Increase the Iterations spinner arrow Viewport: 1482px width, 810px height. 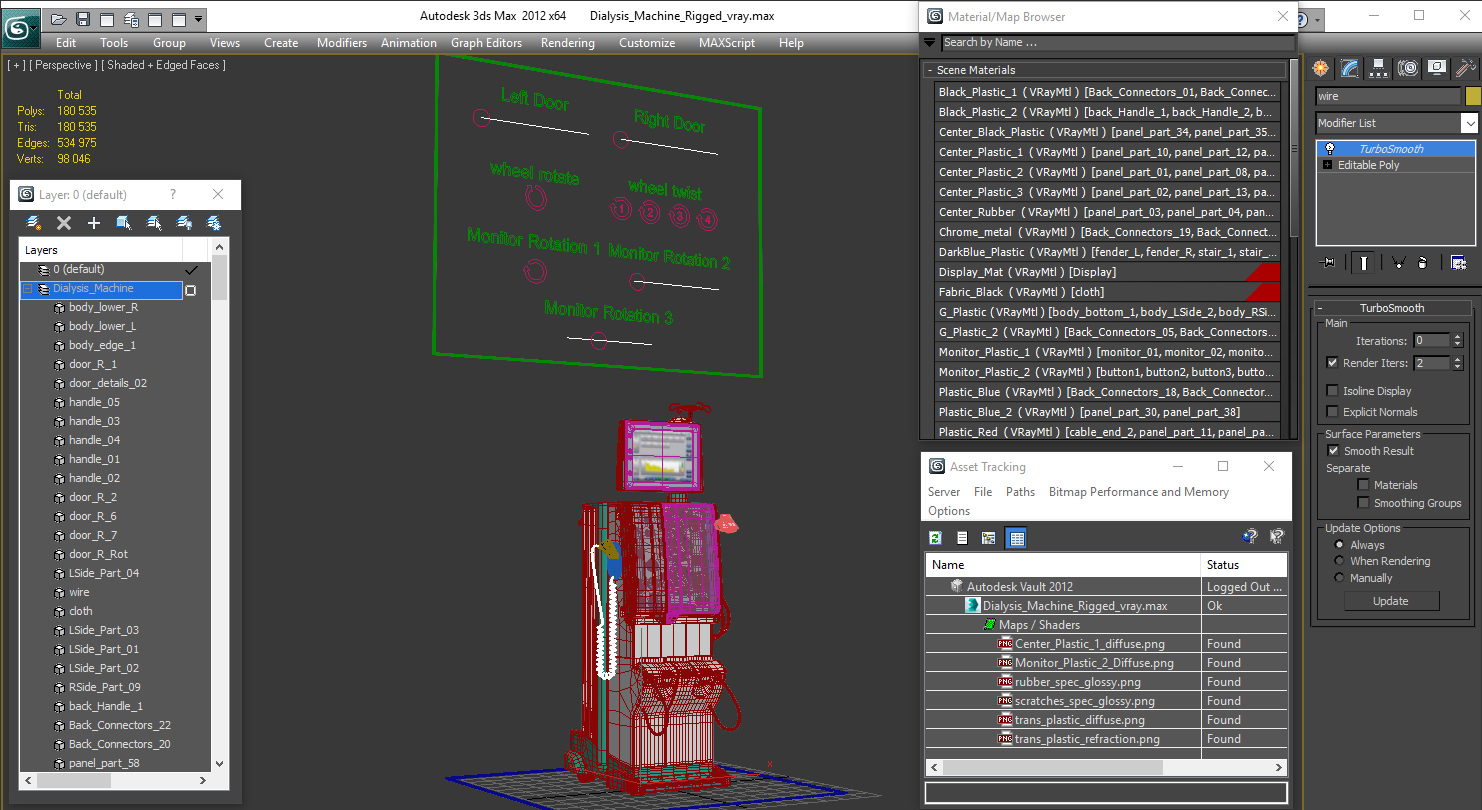coord(1457,337)
